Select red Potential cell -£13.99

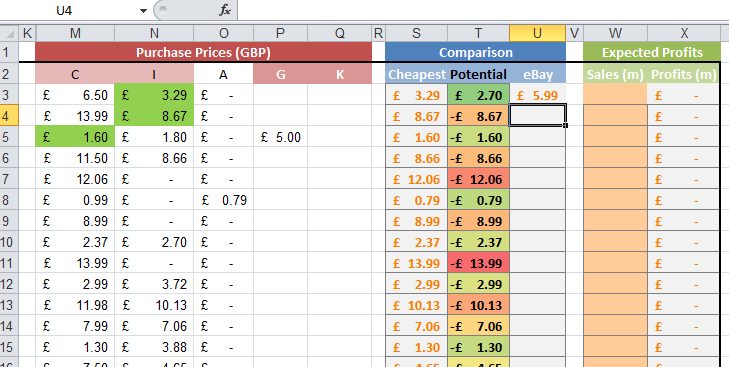tap(478, 263)
